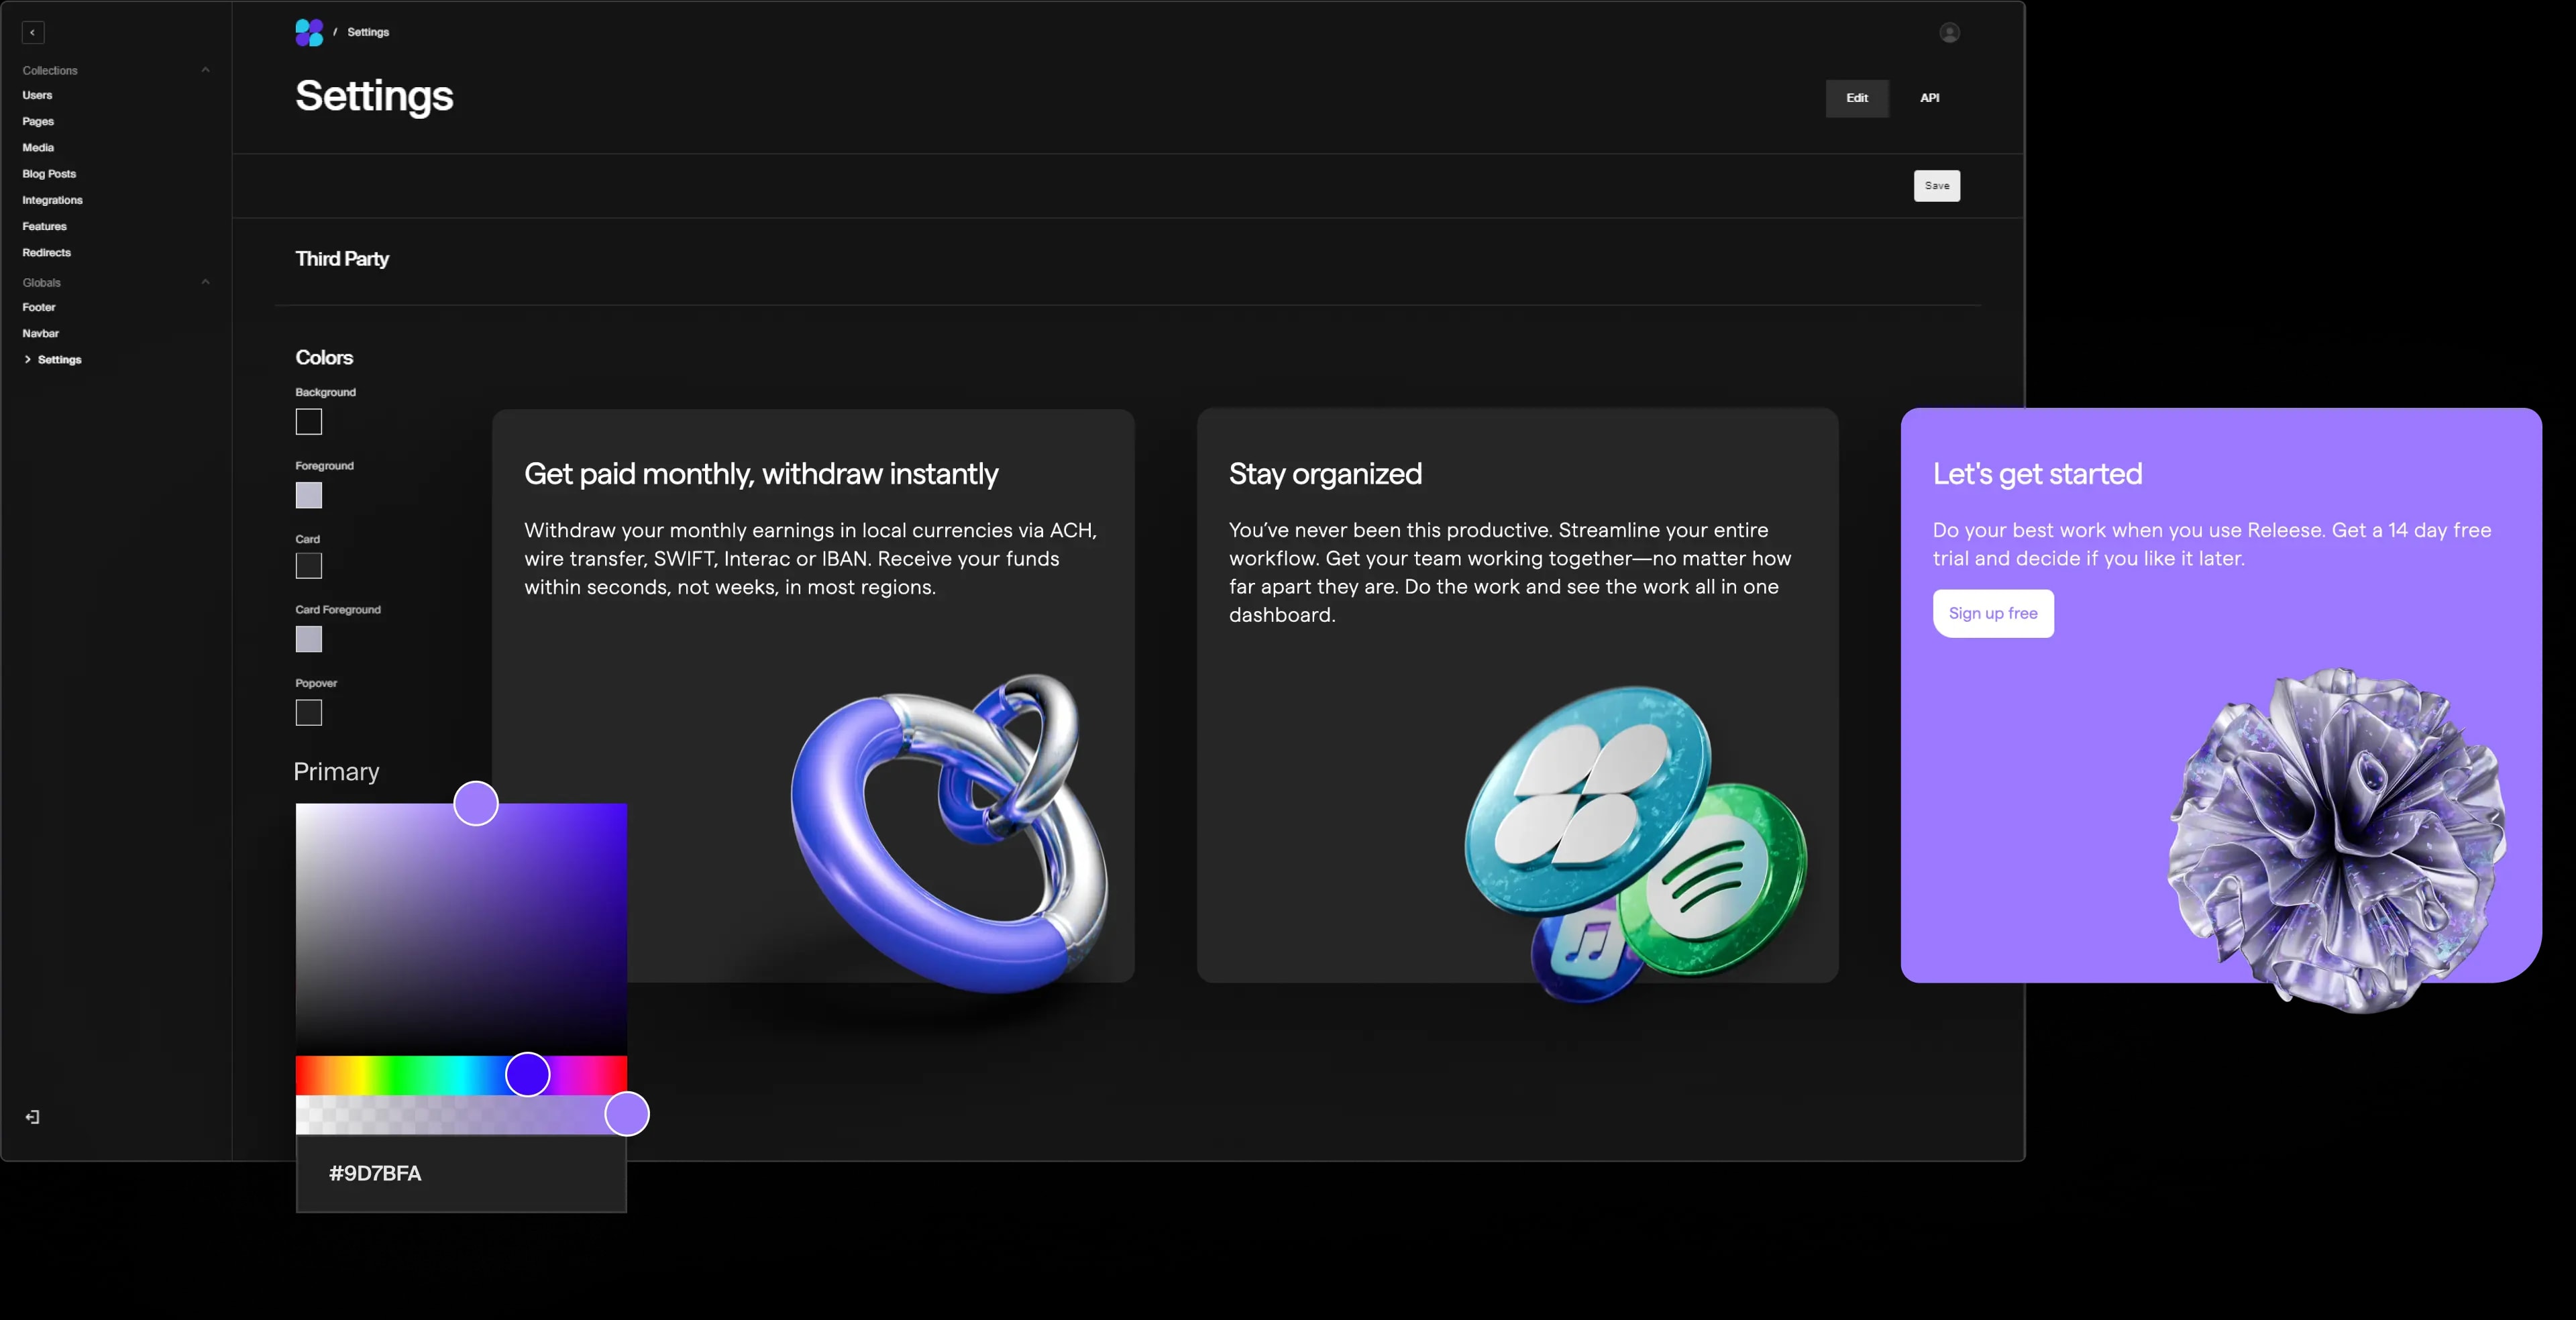Click the Sign up free button
Viewport: 2576px width, 1320px height.
click(x=1993, y=613)
